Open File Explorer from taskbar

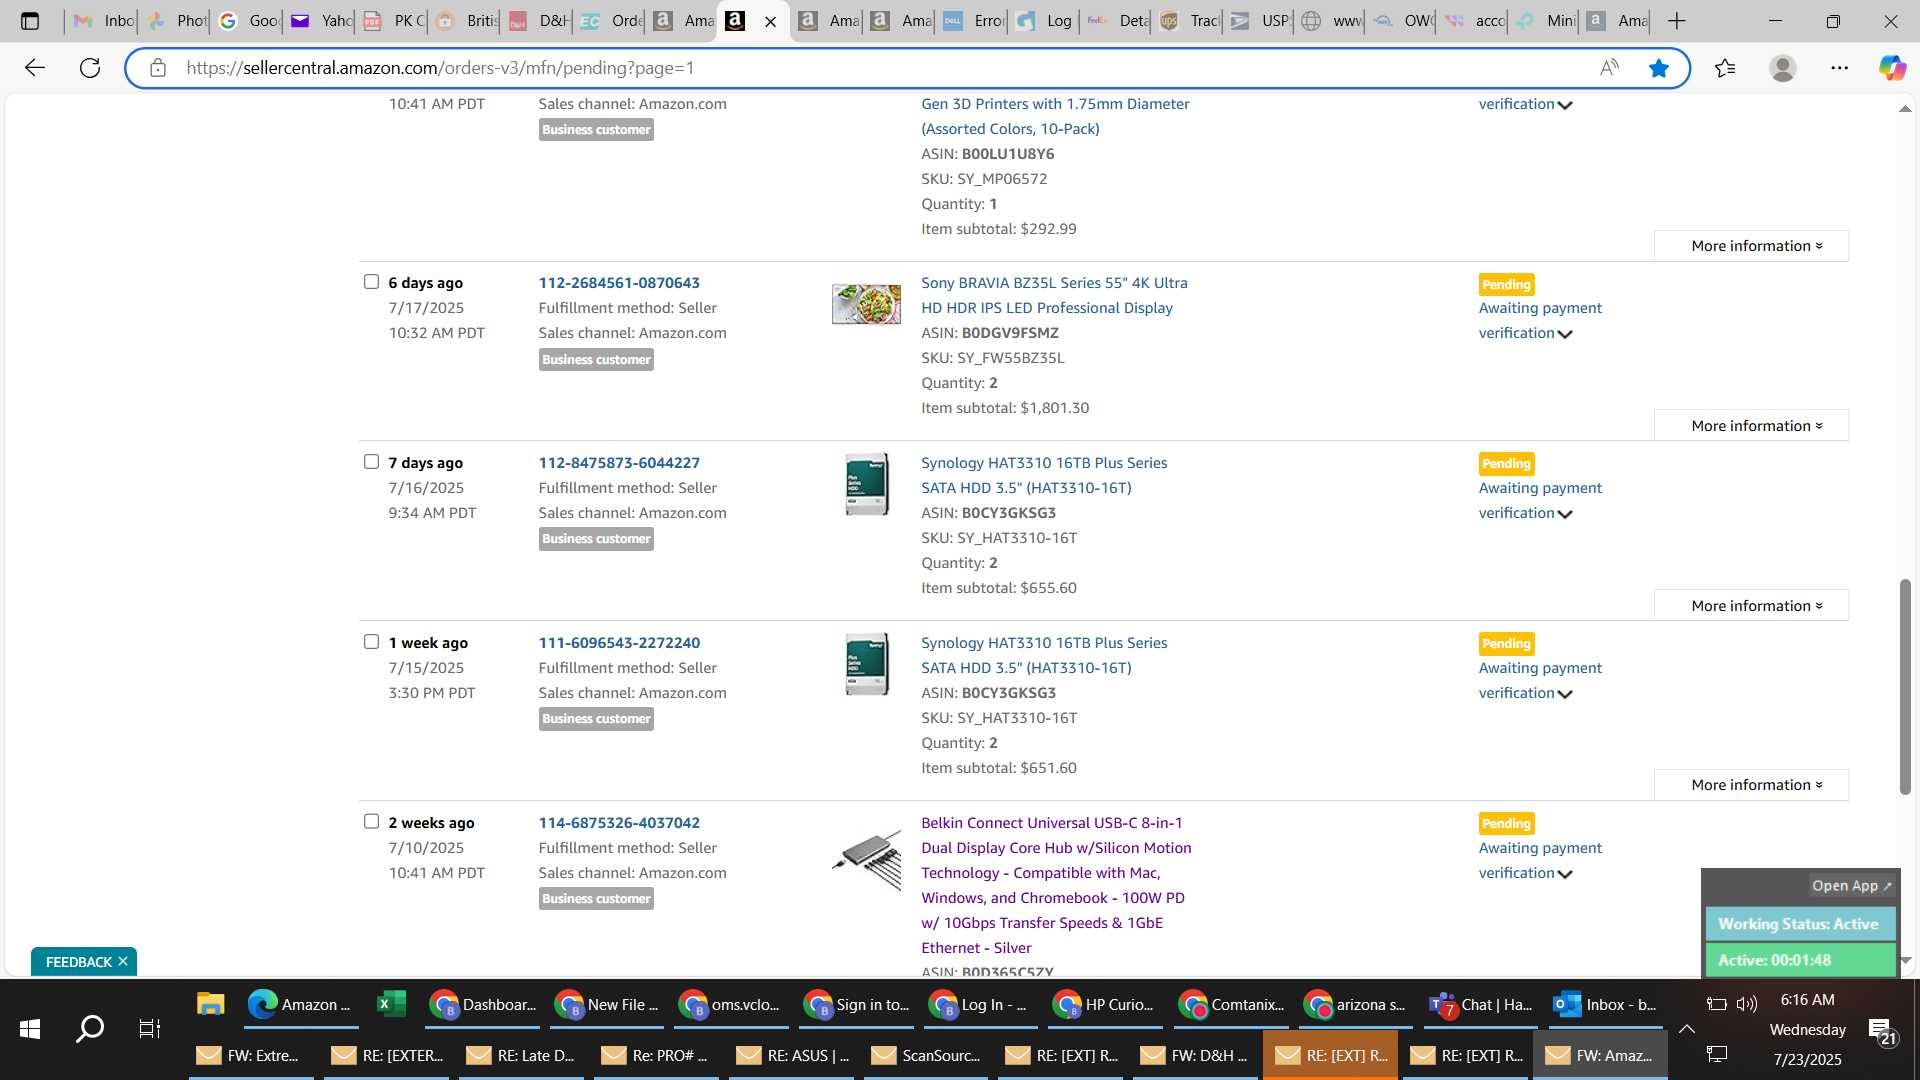pyautogui.click(x=210, y=1004)
